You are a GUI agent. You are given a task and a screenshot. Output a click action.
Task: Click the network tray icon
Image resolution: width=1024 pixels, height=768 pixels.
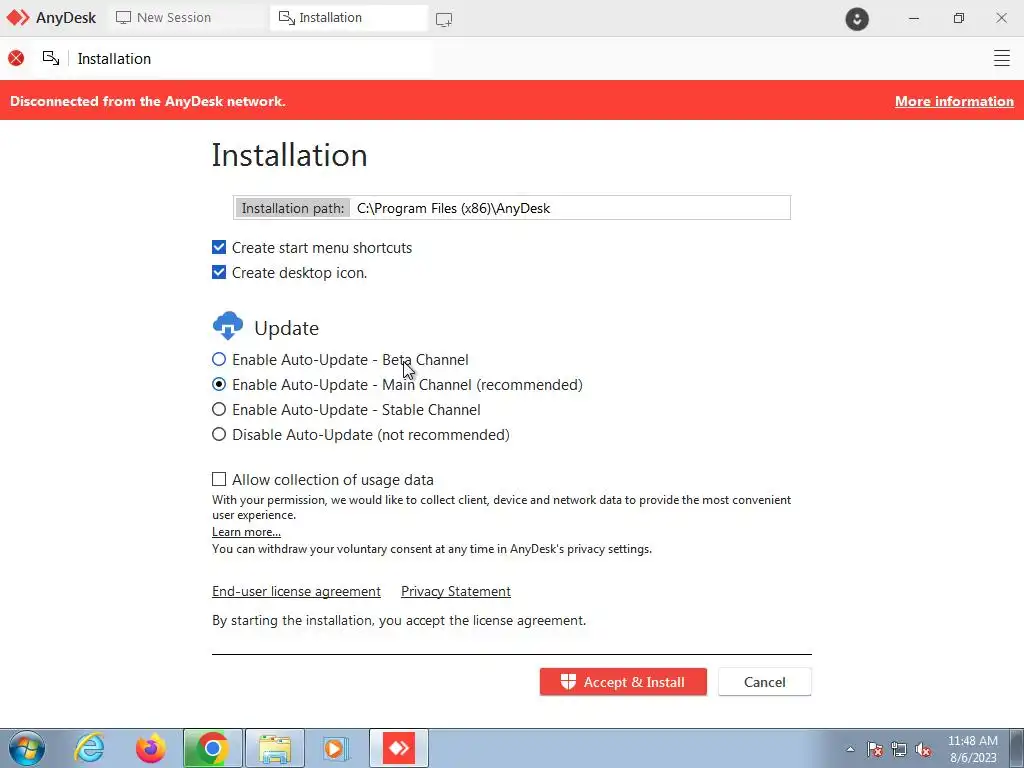tap(899, 750)
